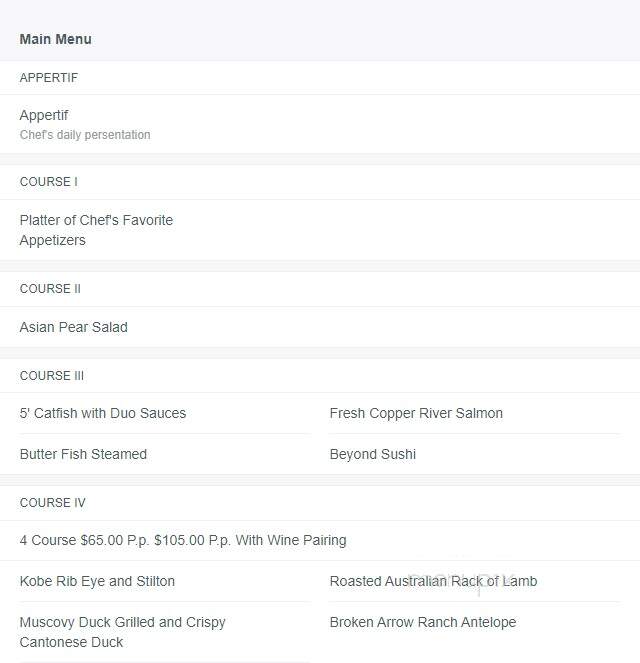Choose the Asian Pear Salad item

pyautogui.click(x=74, y=327)
